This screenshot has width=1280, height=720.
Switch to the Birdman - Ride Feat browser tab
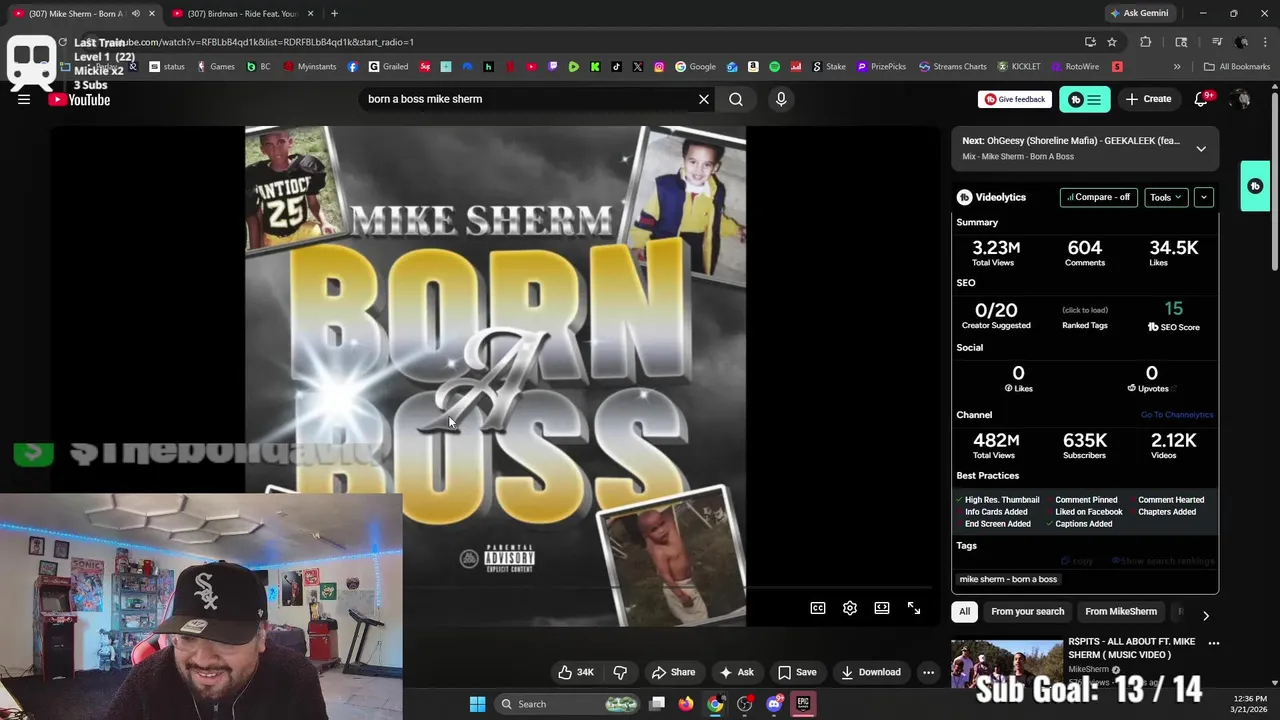tap(243, 13)
